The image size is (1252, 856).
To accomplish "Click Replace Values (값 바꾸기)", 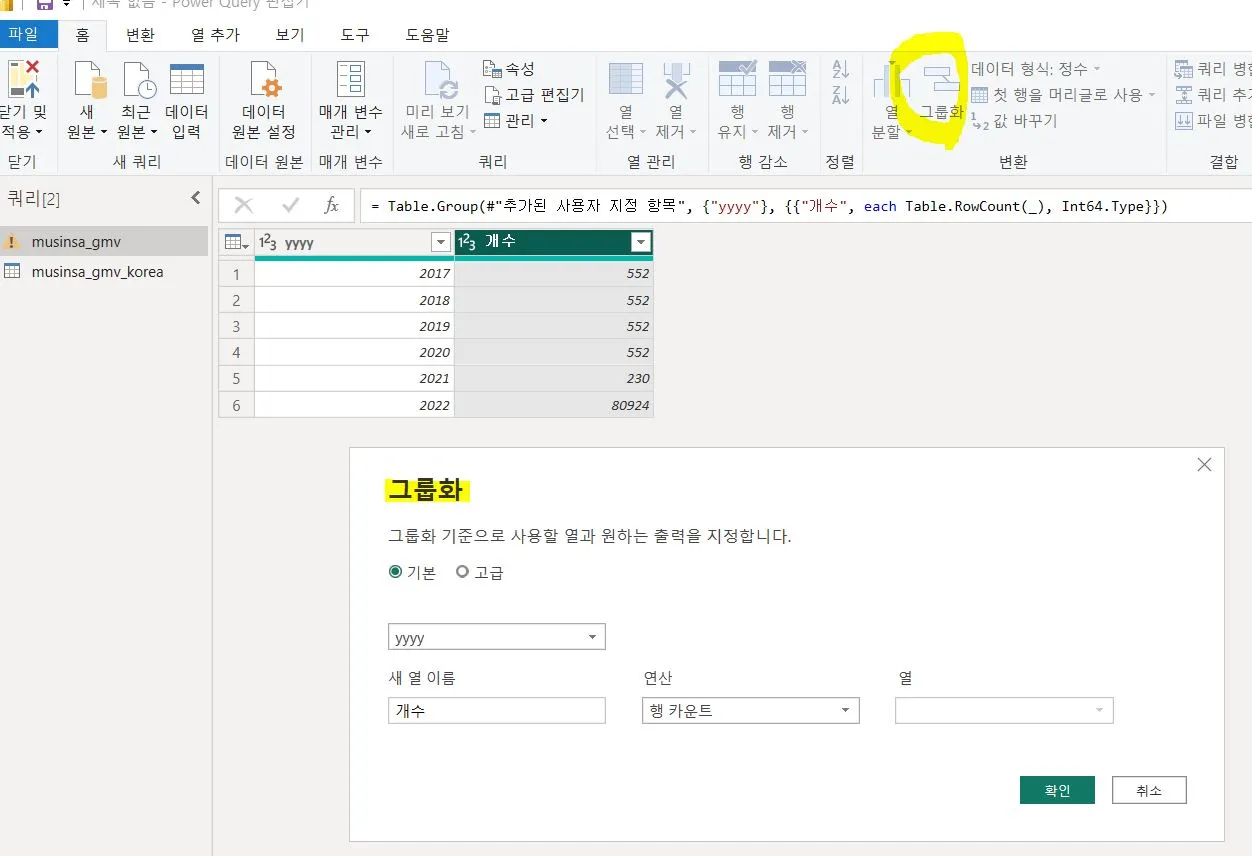I will pos(1014,121).
